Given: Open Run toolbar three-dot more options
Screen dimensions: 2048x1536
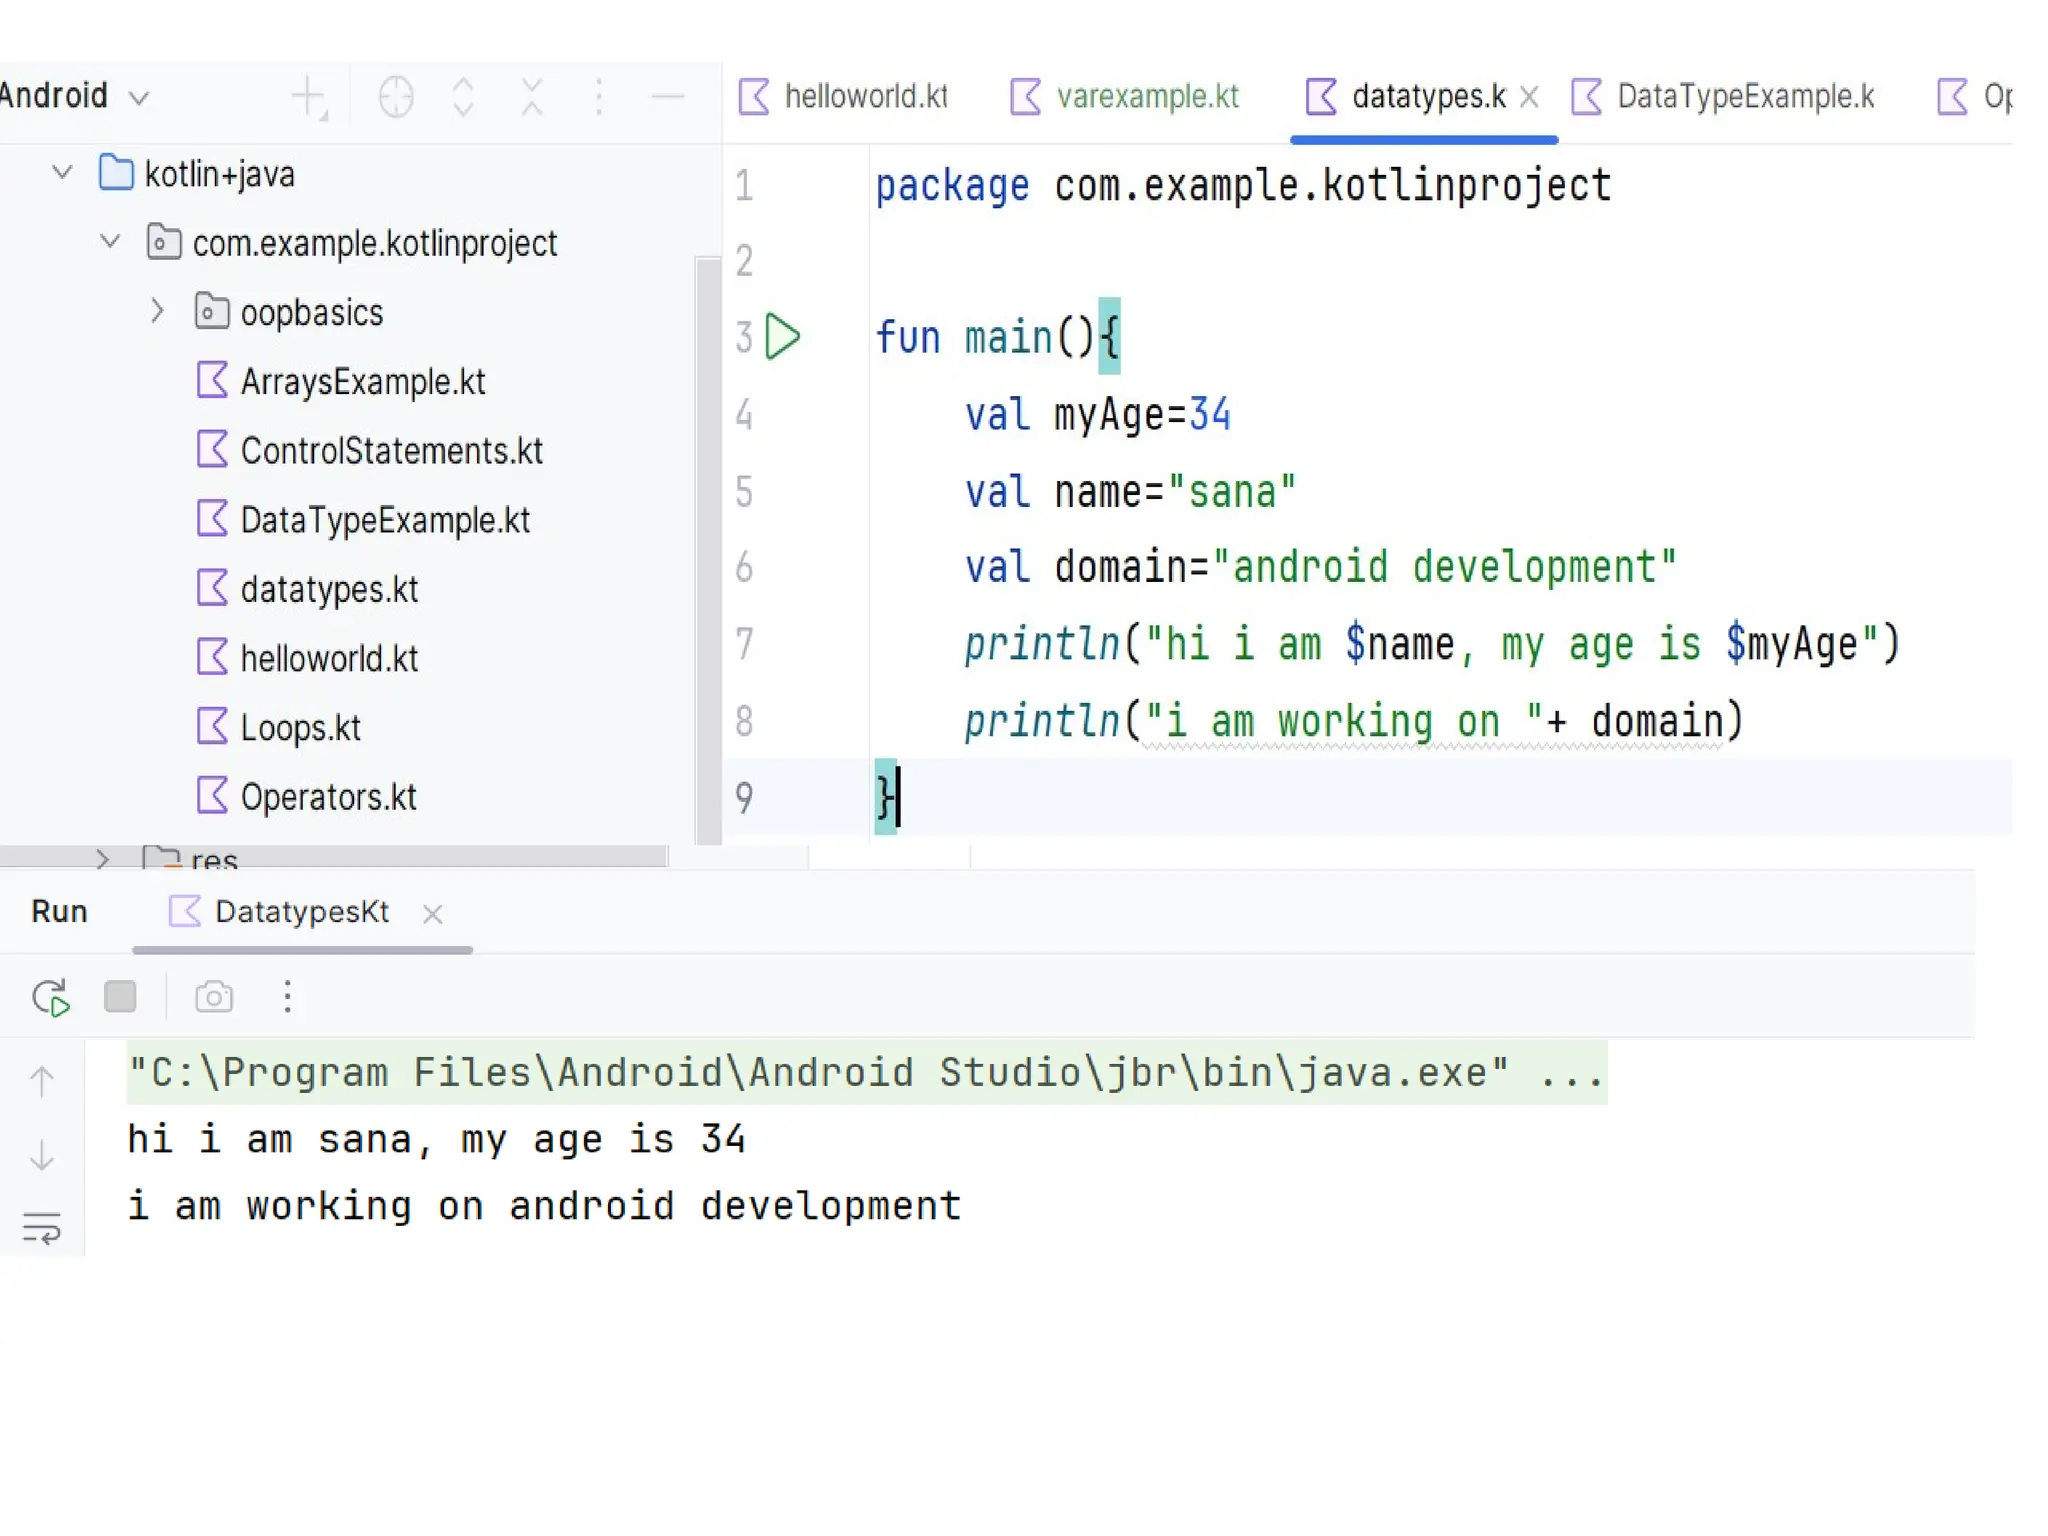Looking at the screenshot, I should pyautogui.click(x=287, y=997).
